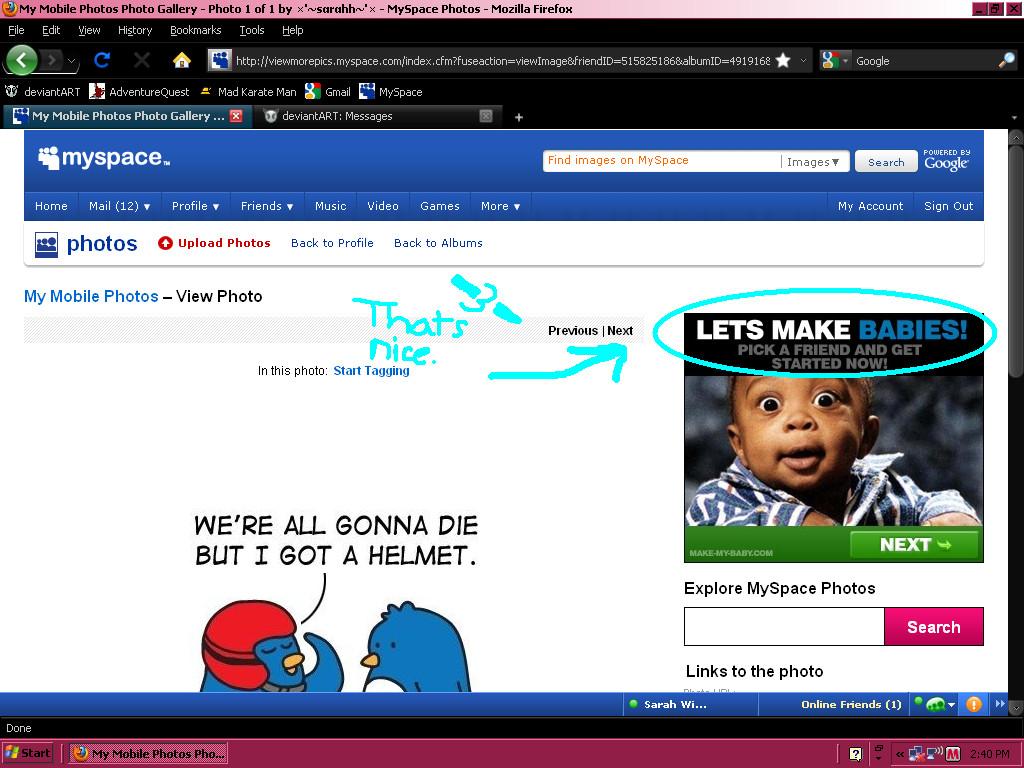Viewport: 1024px width, 768px height.
Task: Click the Explore MySpace Photos search field
Action: click(784, 627)
